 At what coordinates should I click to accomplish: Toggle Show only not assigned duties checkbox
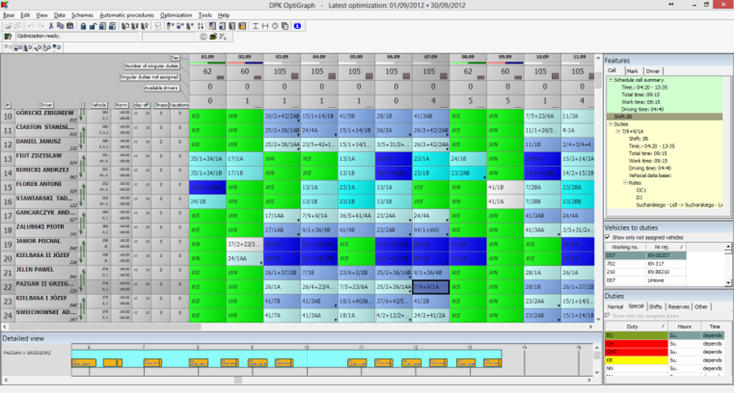(x=608, y=316)
